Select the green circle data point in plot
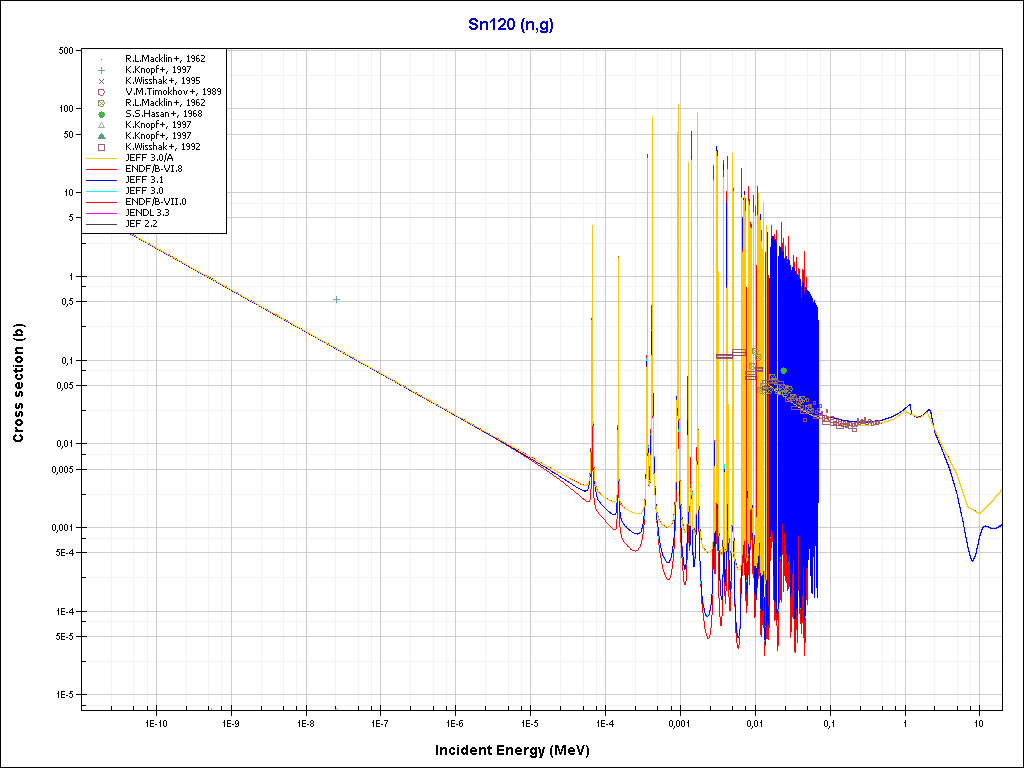 [x=784, y=370]
